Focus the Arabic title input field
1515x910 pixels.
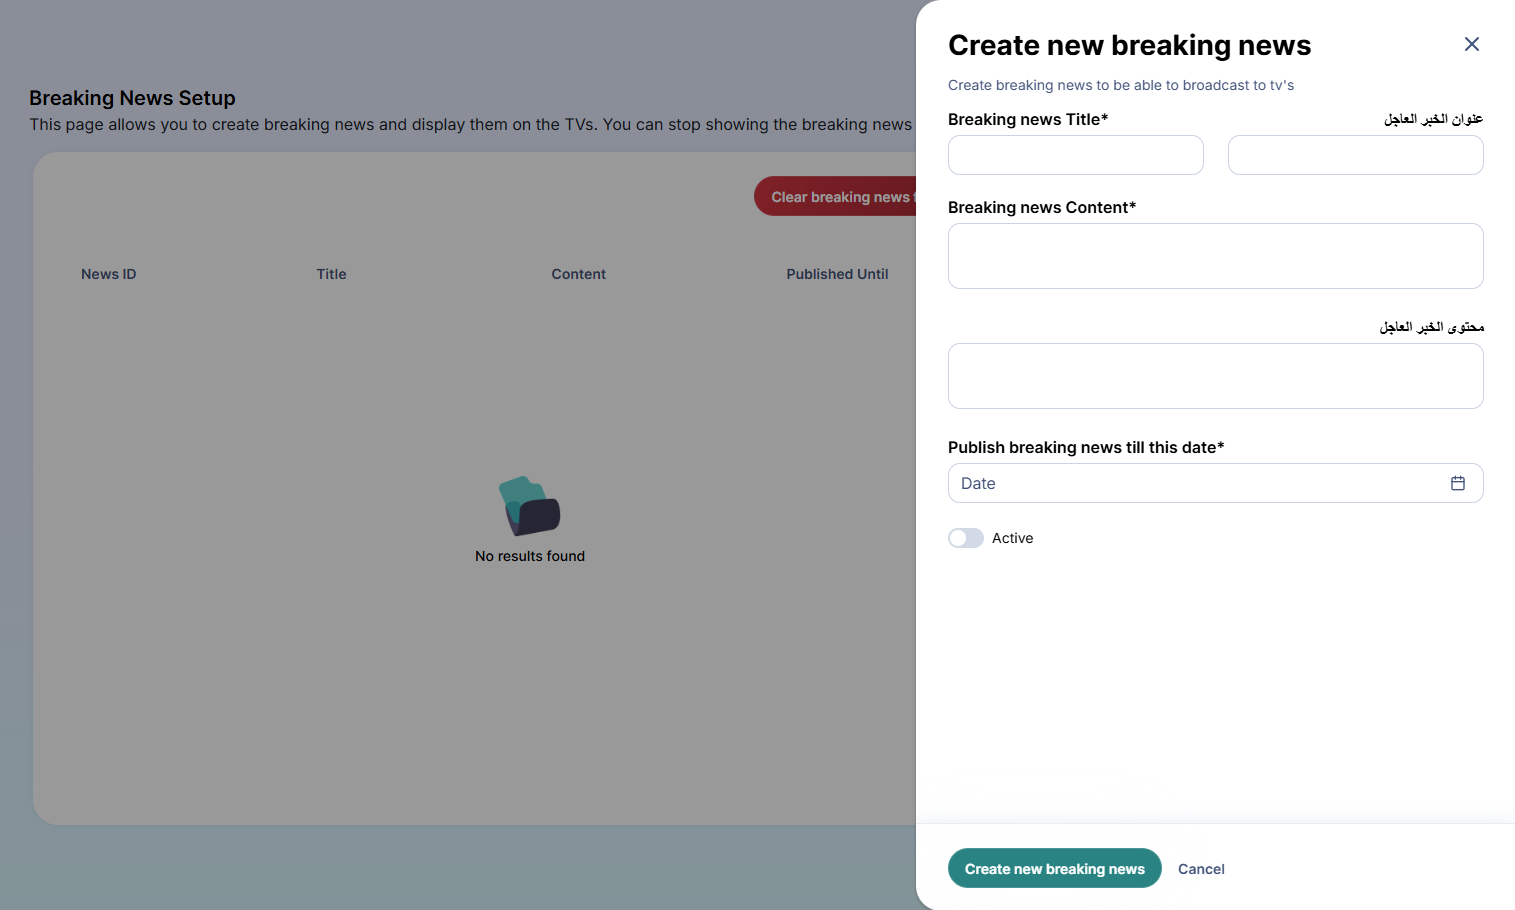pyautogui.click(x=1355, y=155)
